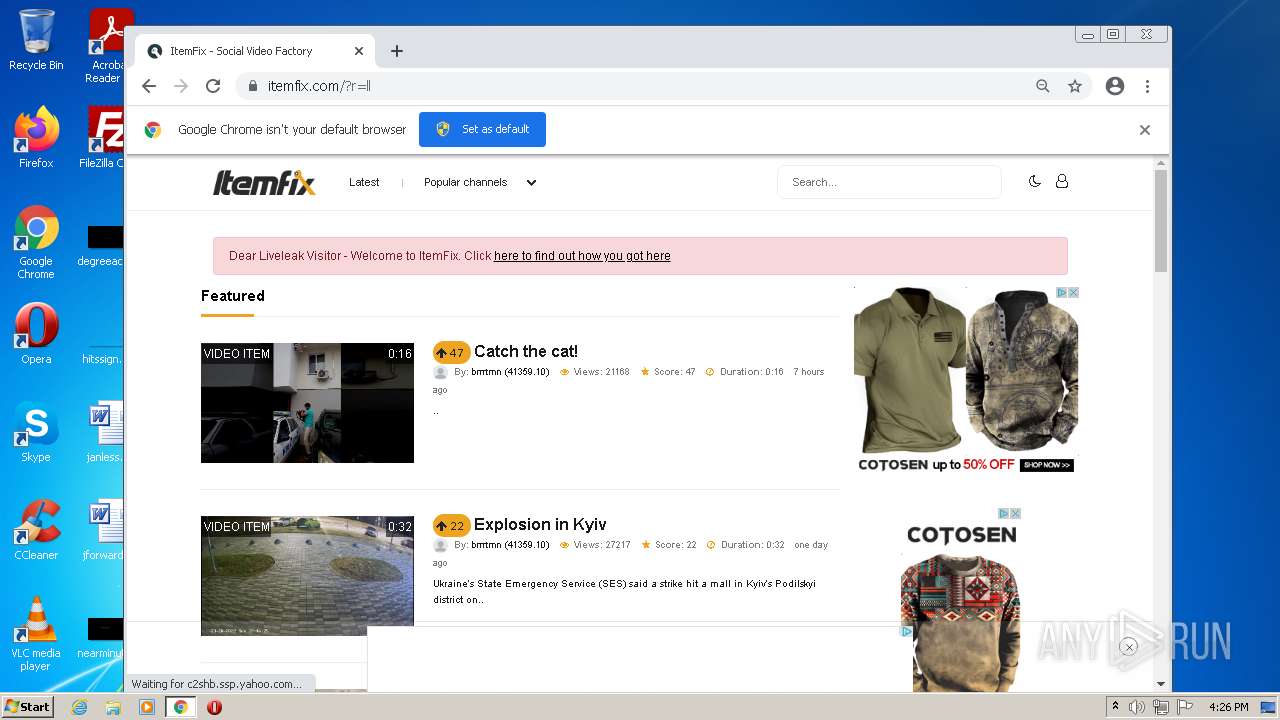This screenshot has width=1280, height=720.
Task: Click the volume tray icon
Action: 1137,707
